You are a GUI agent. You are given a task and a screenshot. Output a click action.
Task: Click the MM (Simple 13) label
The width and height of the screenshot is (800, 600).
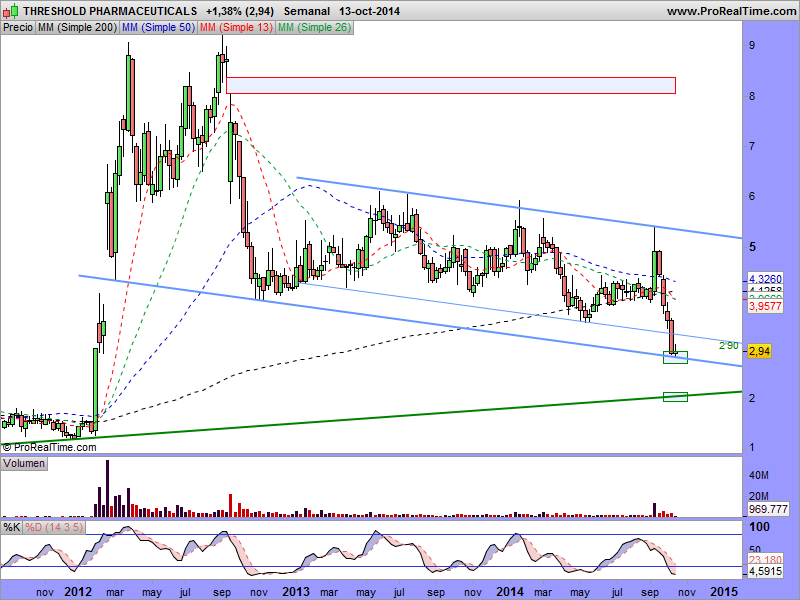(x=236, y=28)
